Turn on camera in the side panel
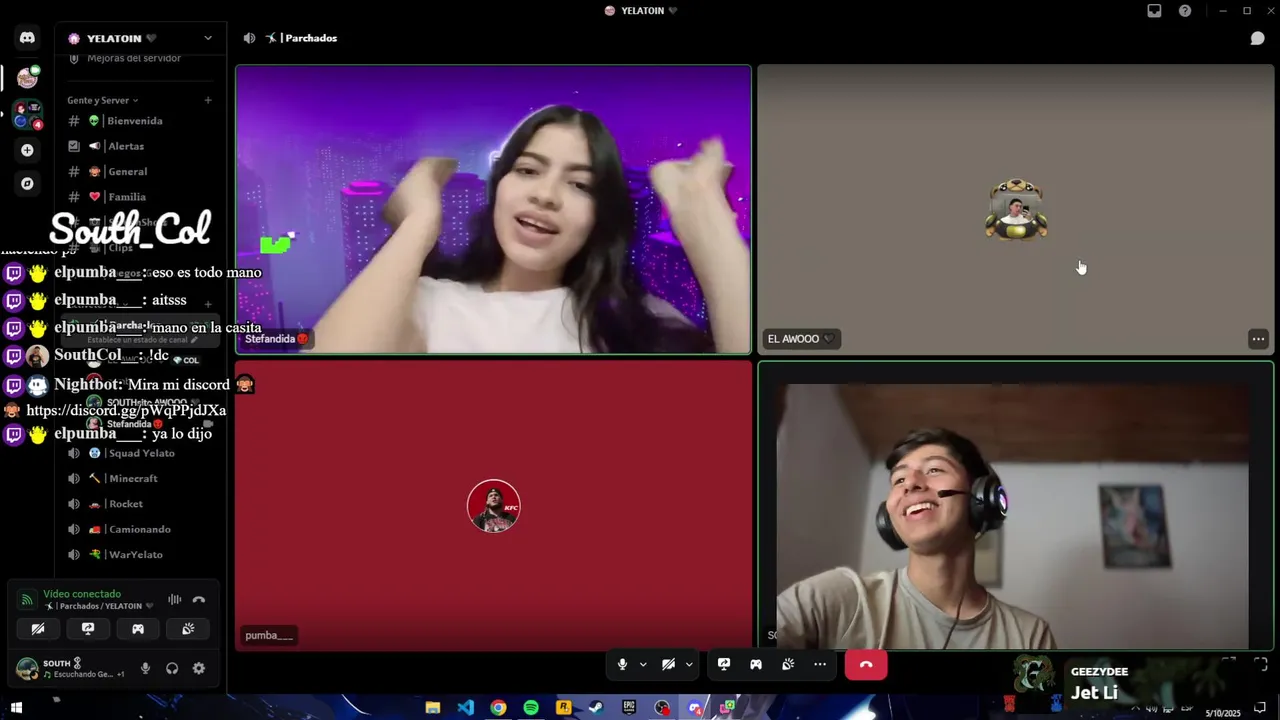 pos(38,629)
